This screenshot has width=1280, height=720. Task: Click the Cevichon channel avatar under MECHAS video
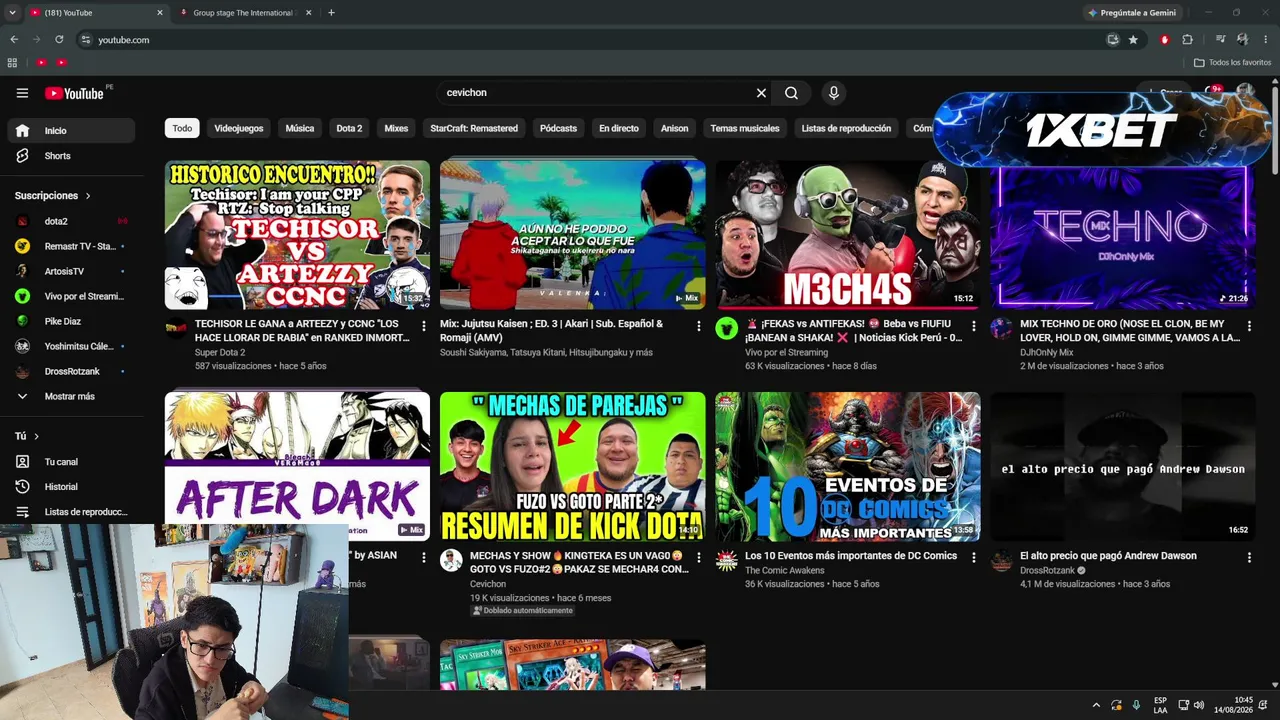(x=452, y=561)
